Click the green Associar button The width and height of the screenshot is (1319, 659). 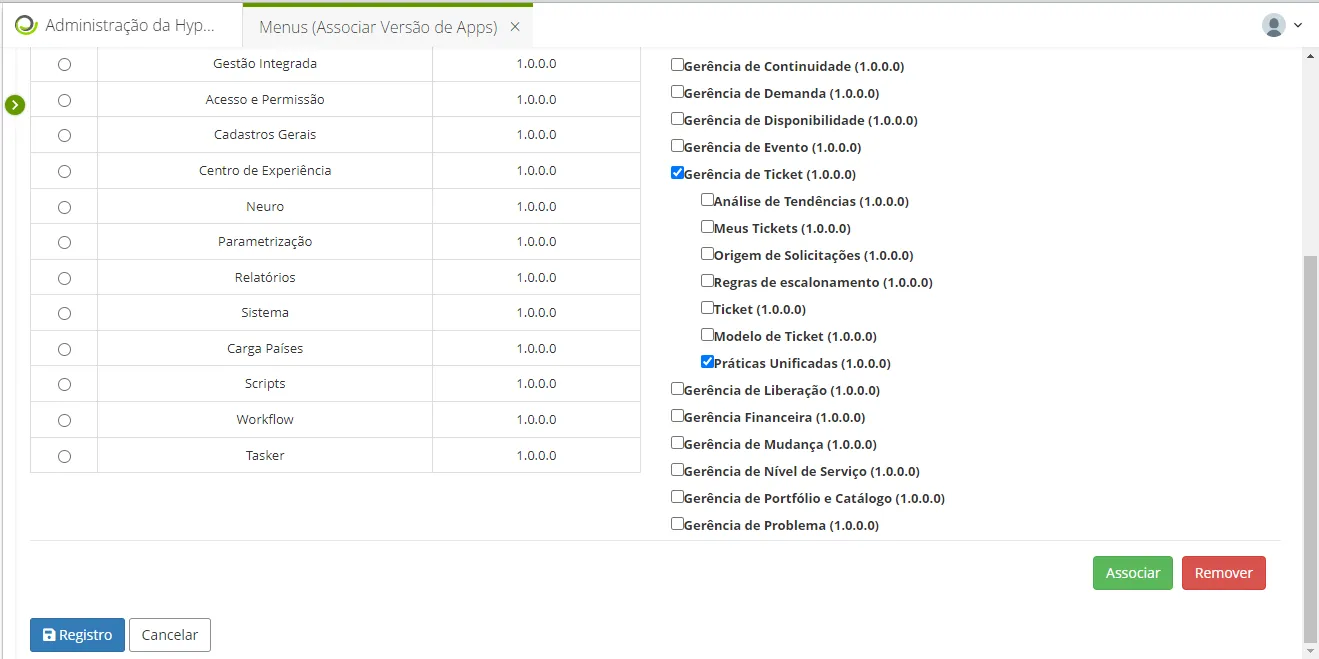1133,573
